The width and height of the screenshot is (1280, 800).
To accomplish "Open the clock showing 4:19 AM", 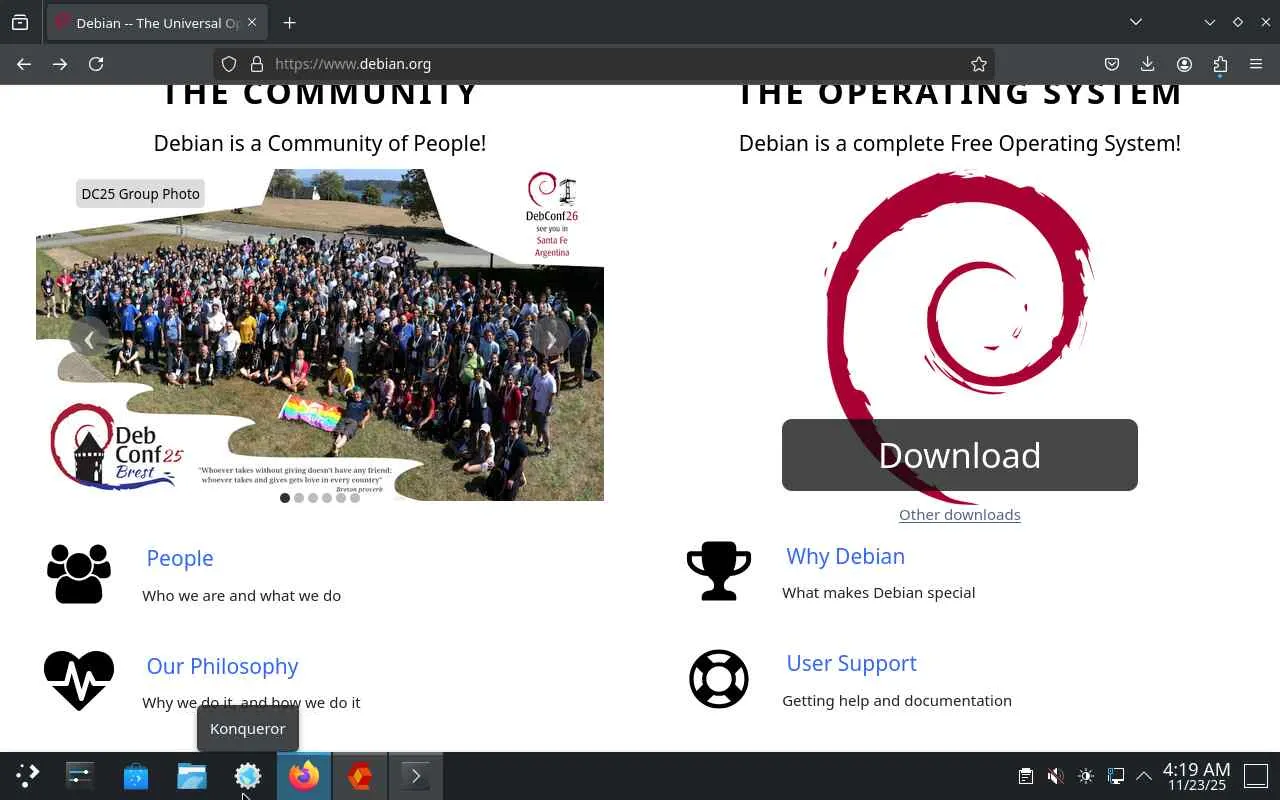I will [x=1196, y=776].
